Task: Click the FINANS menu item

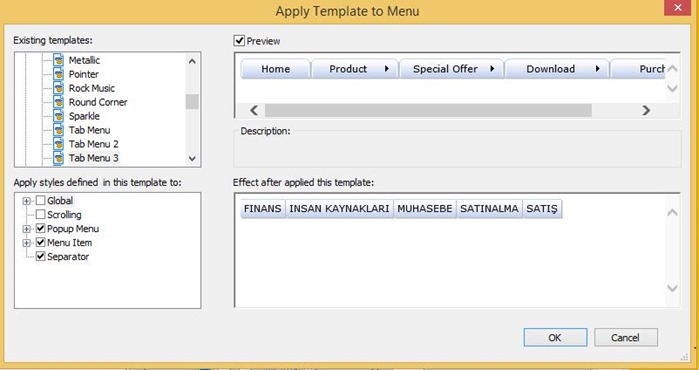Action: [263, 209]
